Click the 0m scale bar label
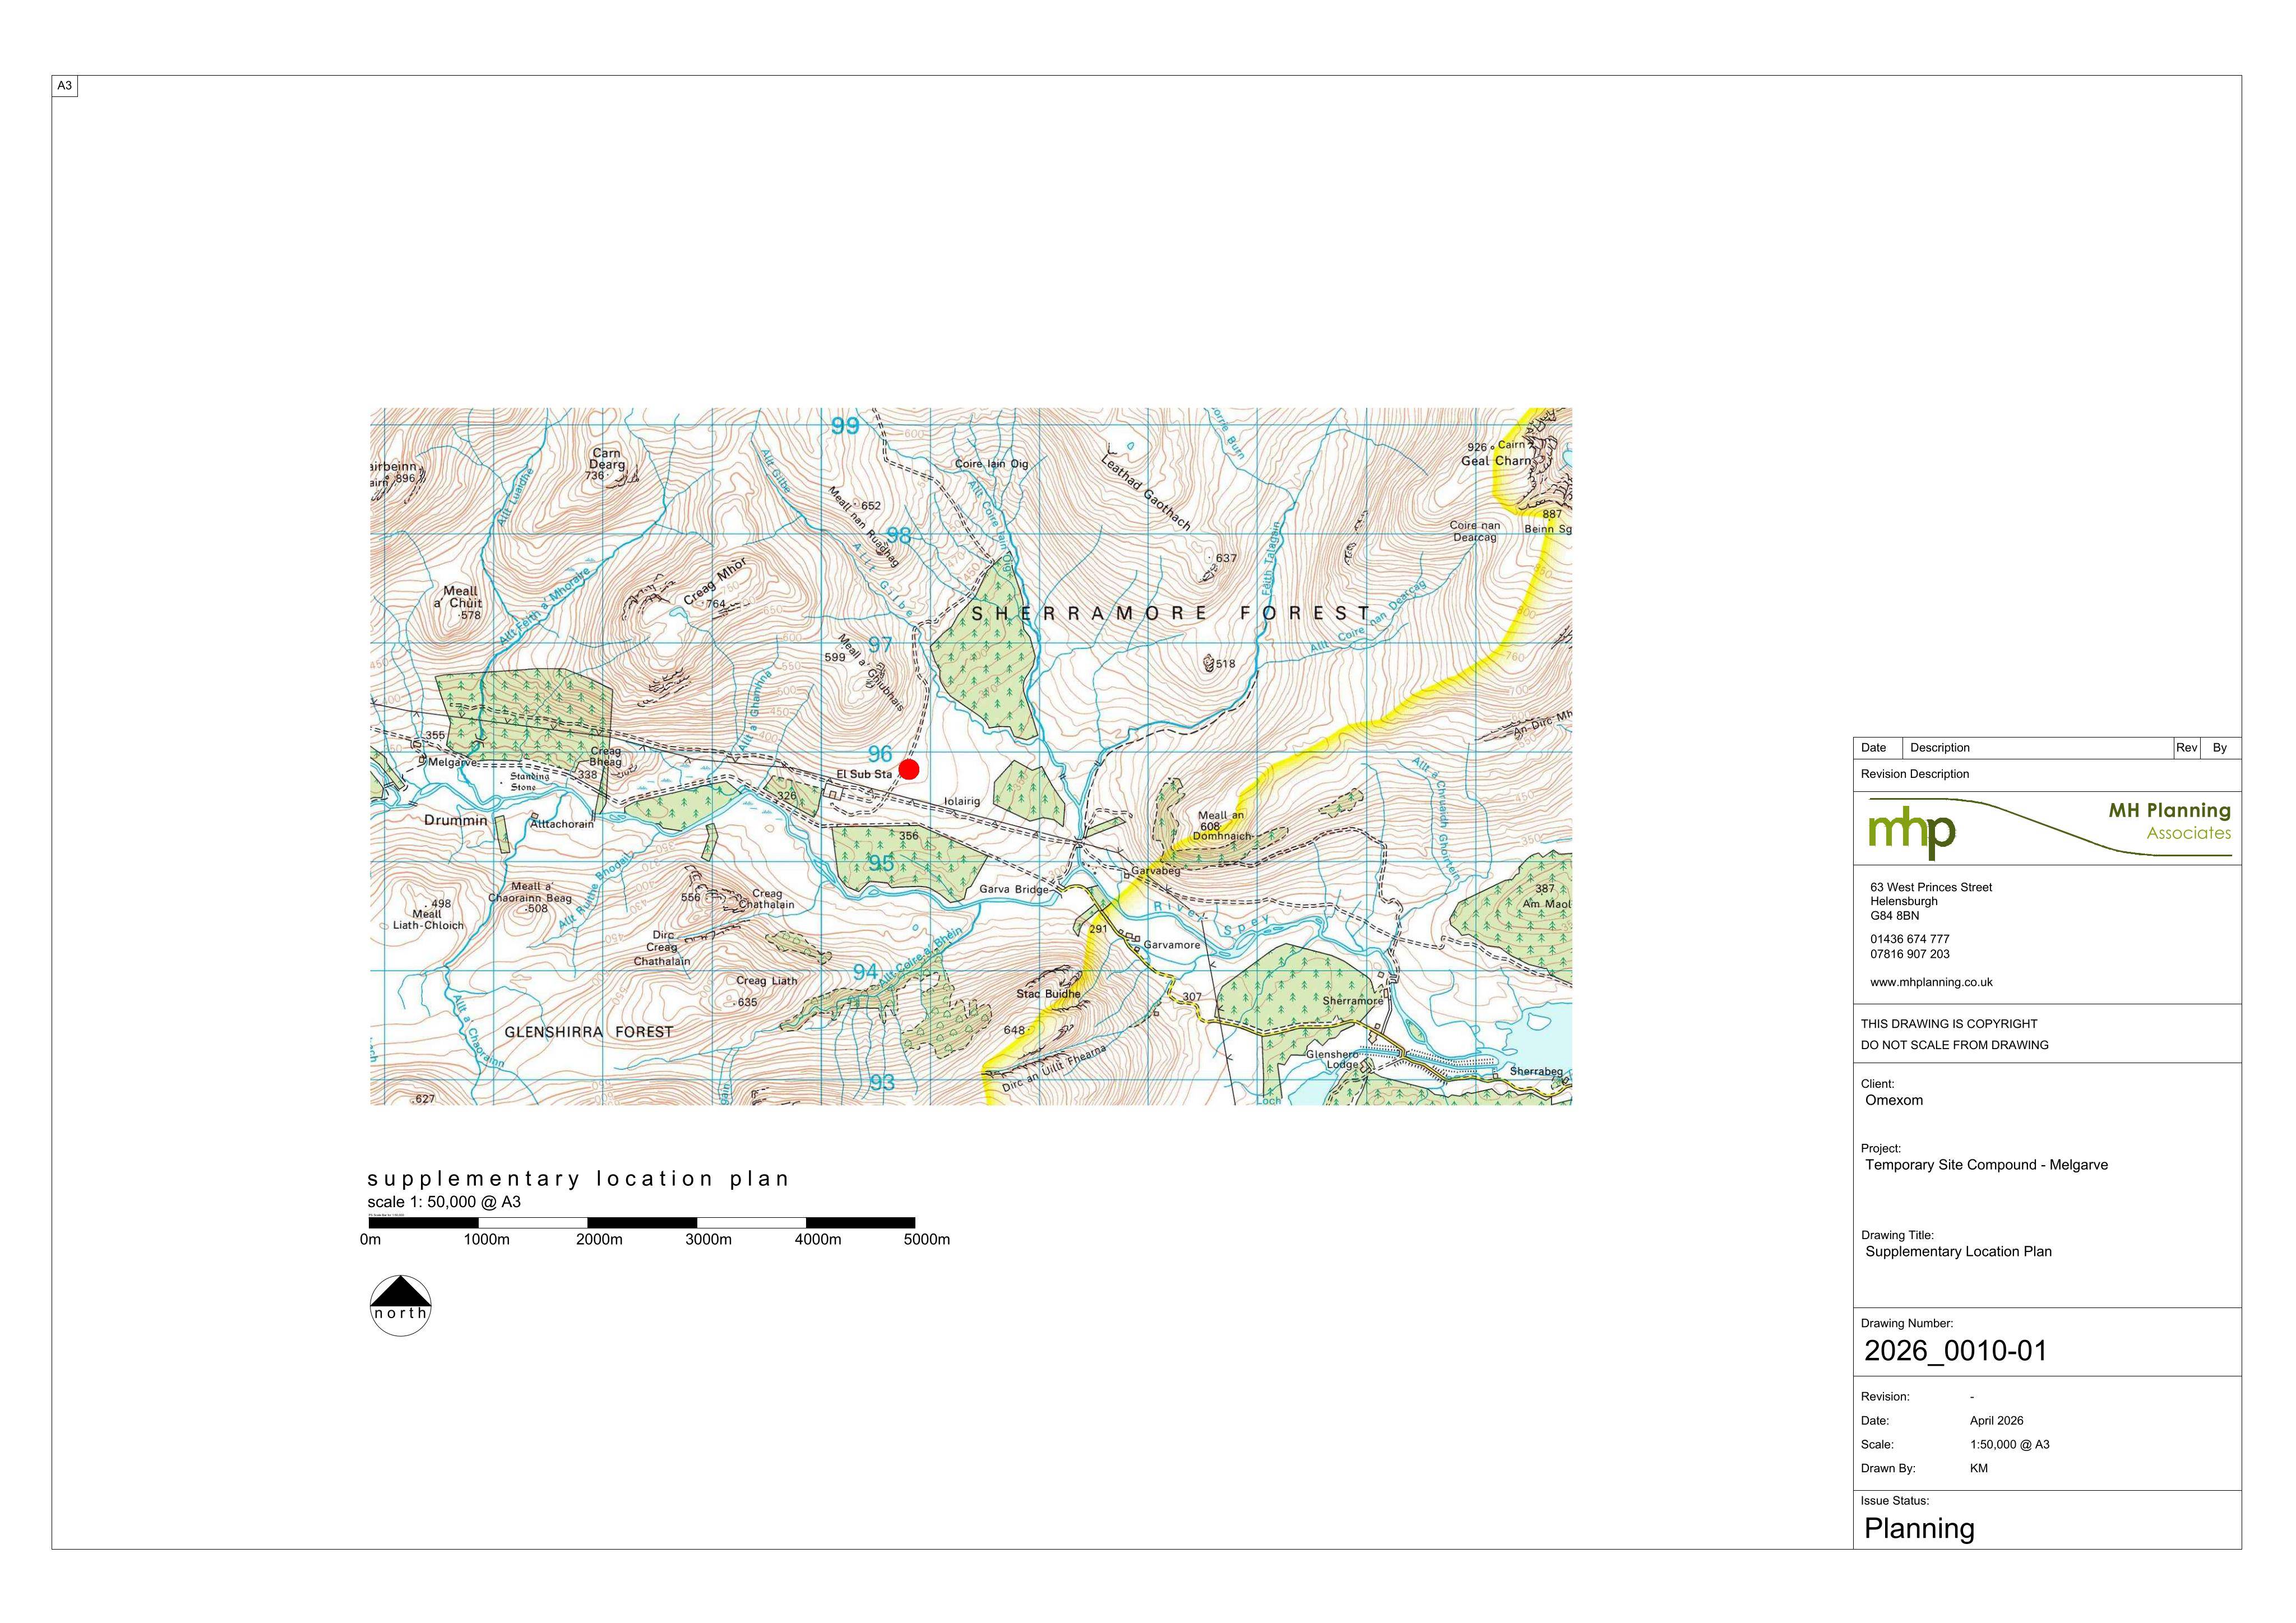The width and height of the screenshot is (2296, 1623). pos(370,1240)
